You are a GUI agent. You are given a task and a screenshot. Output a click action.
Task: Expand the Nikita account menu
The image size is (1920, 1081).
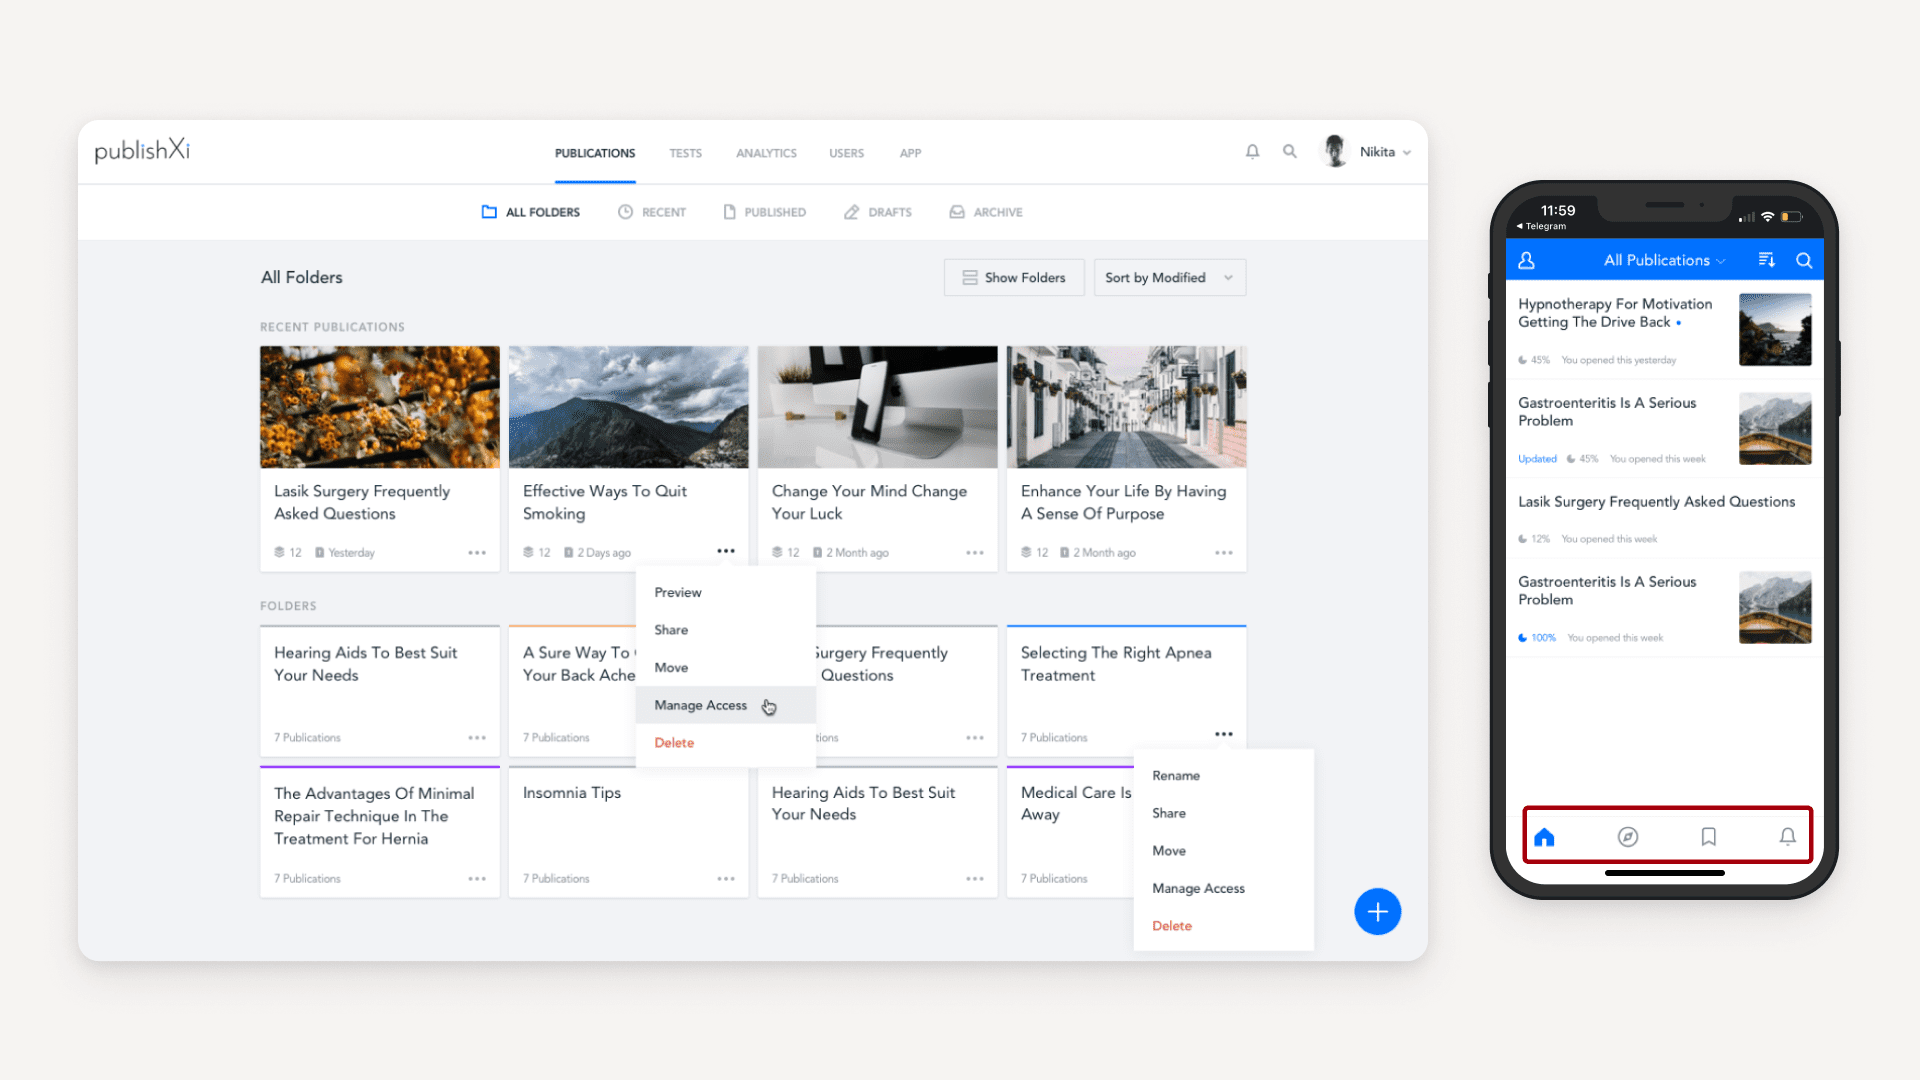[x=1385, y=151]
